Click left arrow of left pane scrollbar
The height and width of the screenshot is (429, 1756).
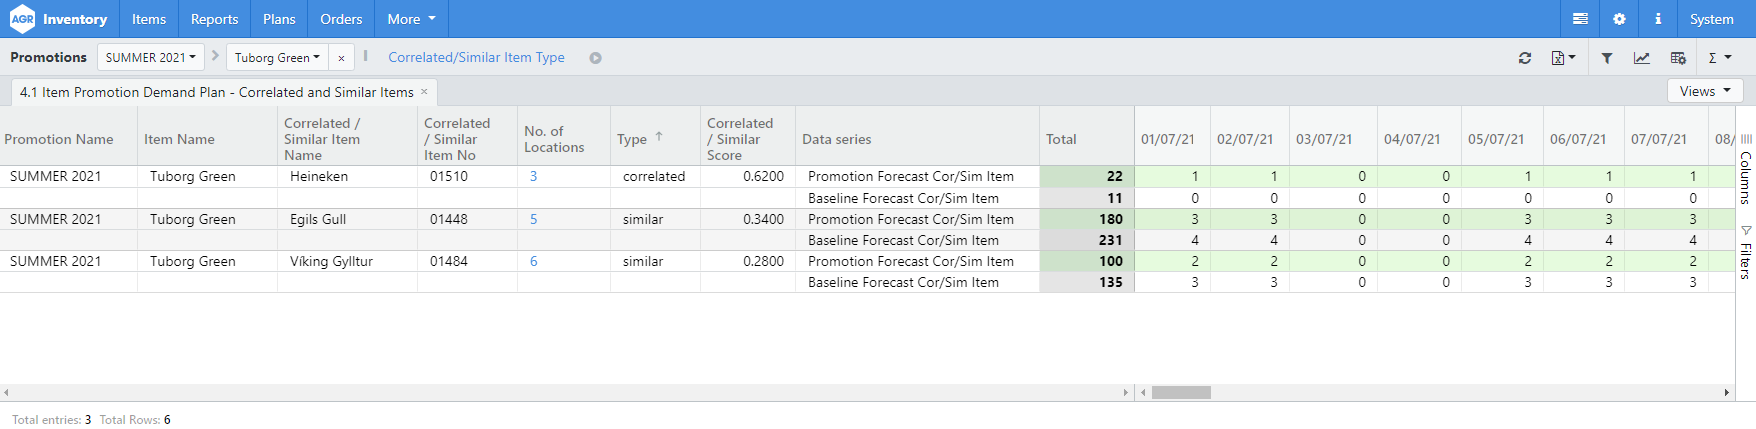(x=6, y=392)
